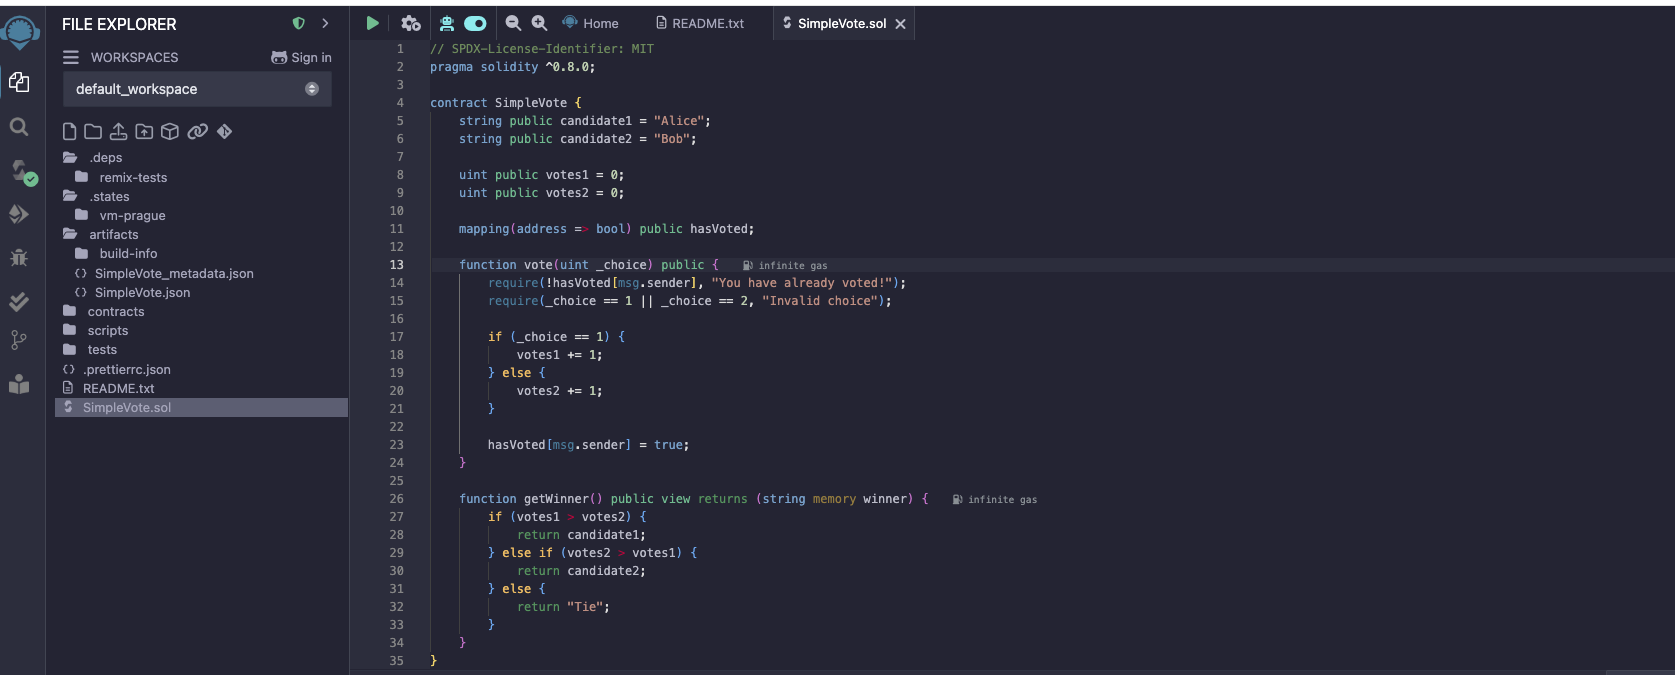
Task: Click infinite gas hint on vote function
Action: [x=785, y=265]
